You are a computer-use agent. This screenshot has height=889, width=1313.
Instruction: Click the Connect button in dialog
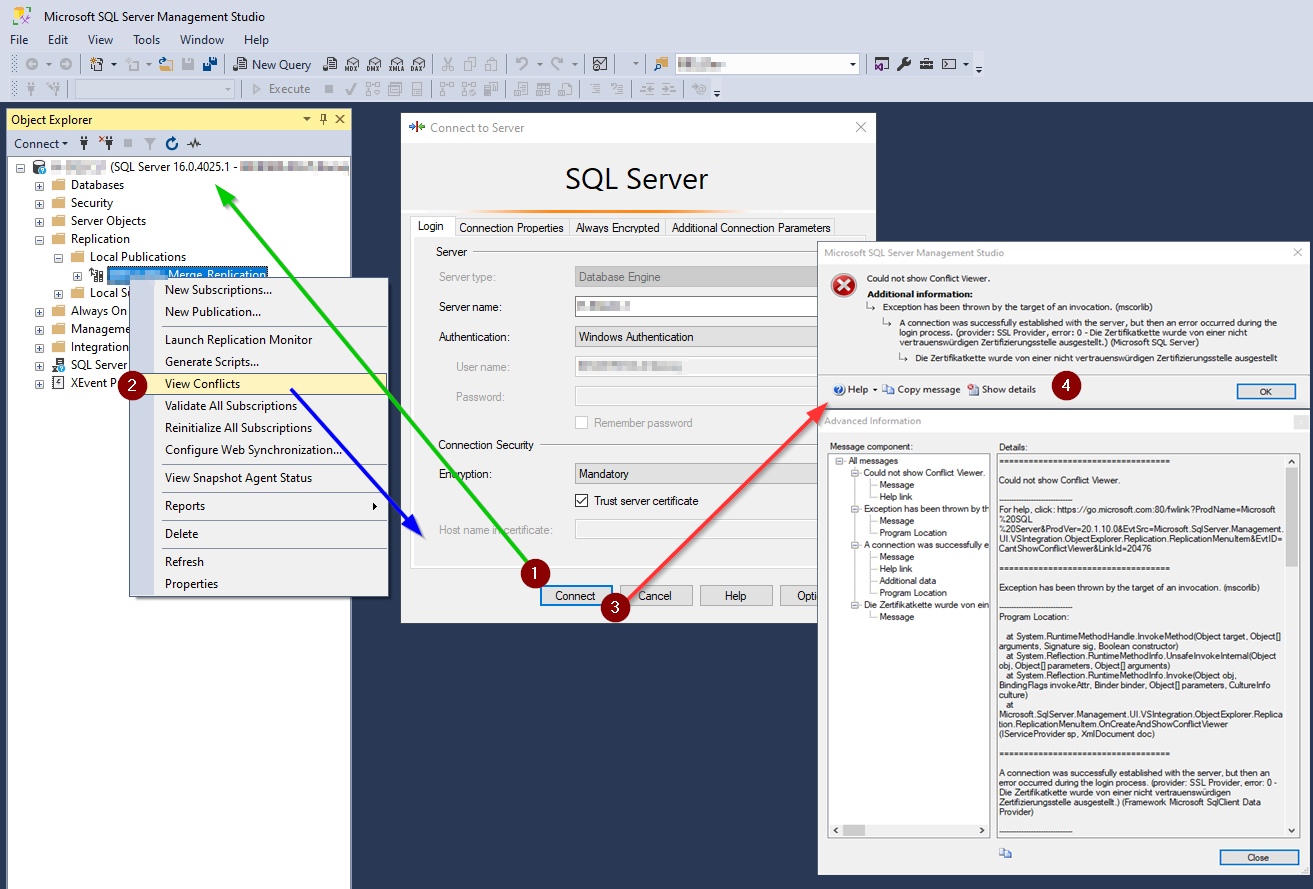coord(576,596)
